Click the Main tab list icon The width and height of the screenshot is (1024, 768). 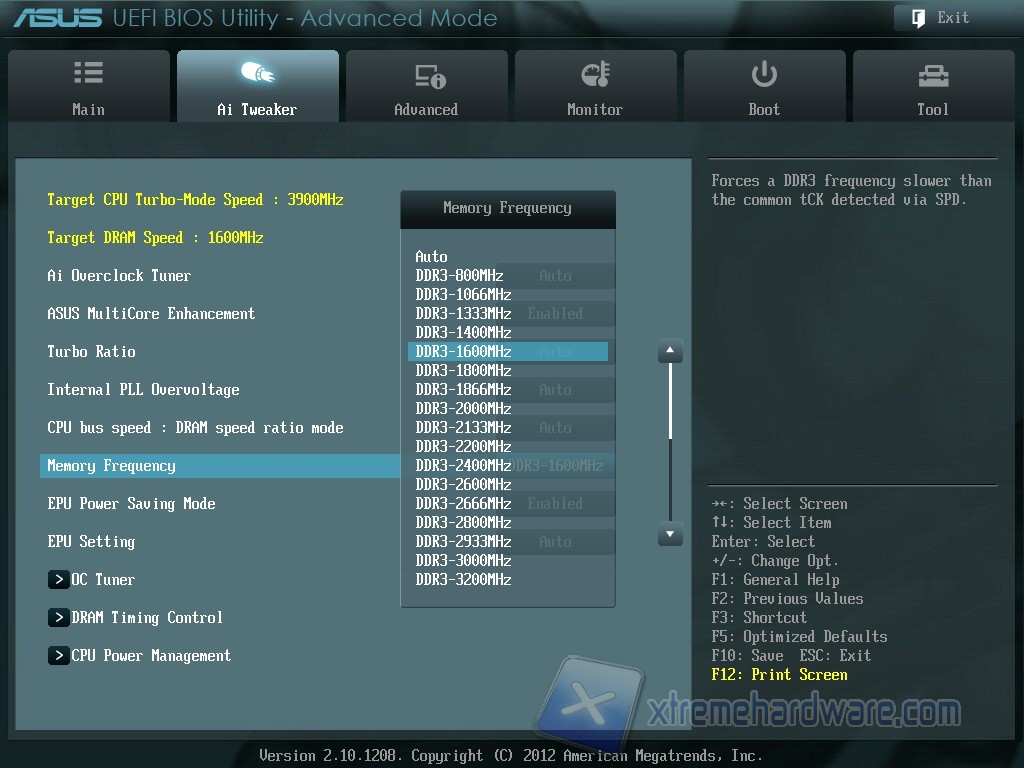click(88, 74)
